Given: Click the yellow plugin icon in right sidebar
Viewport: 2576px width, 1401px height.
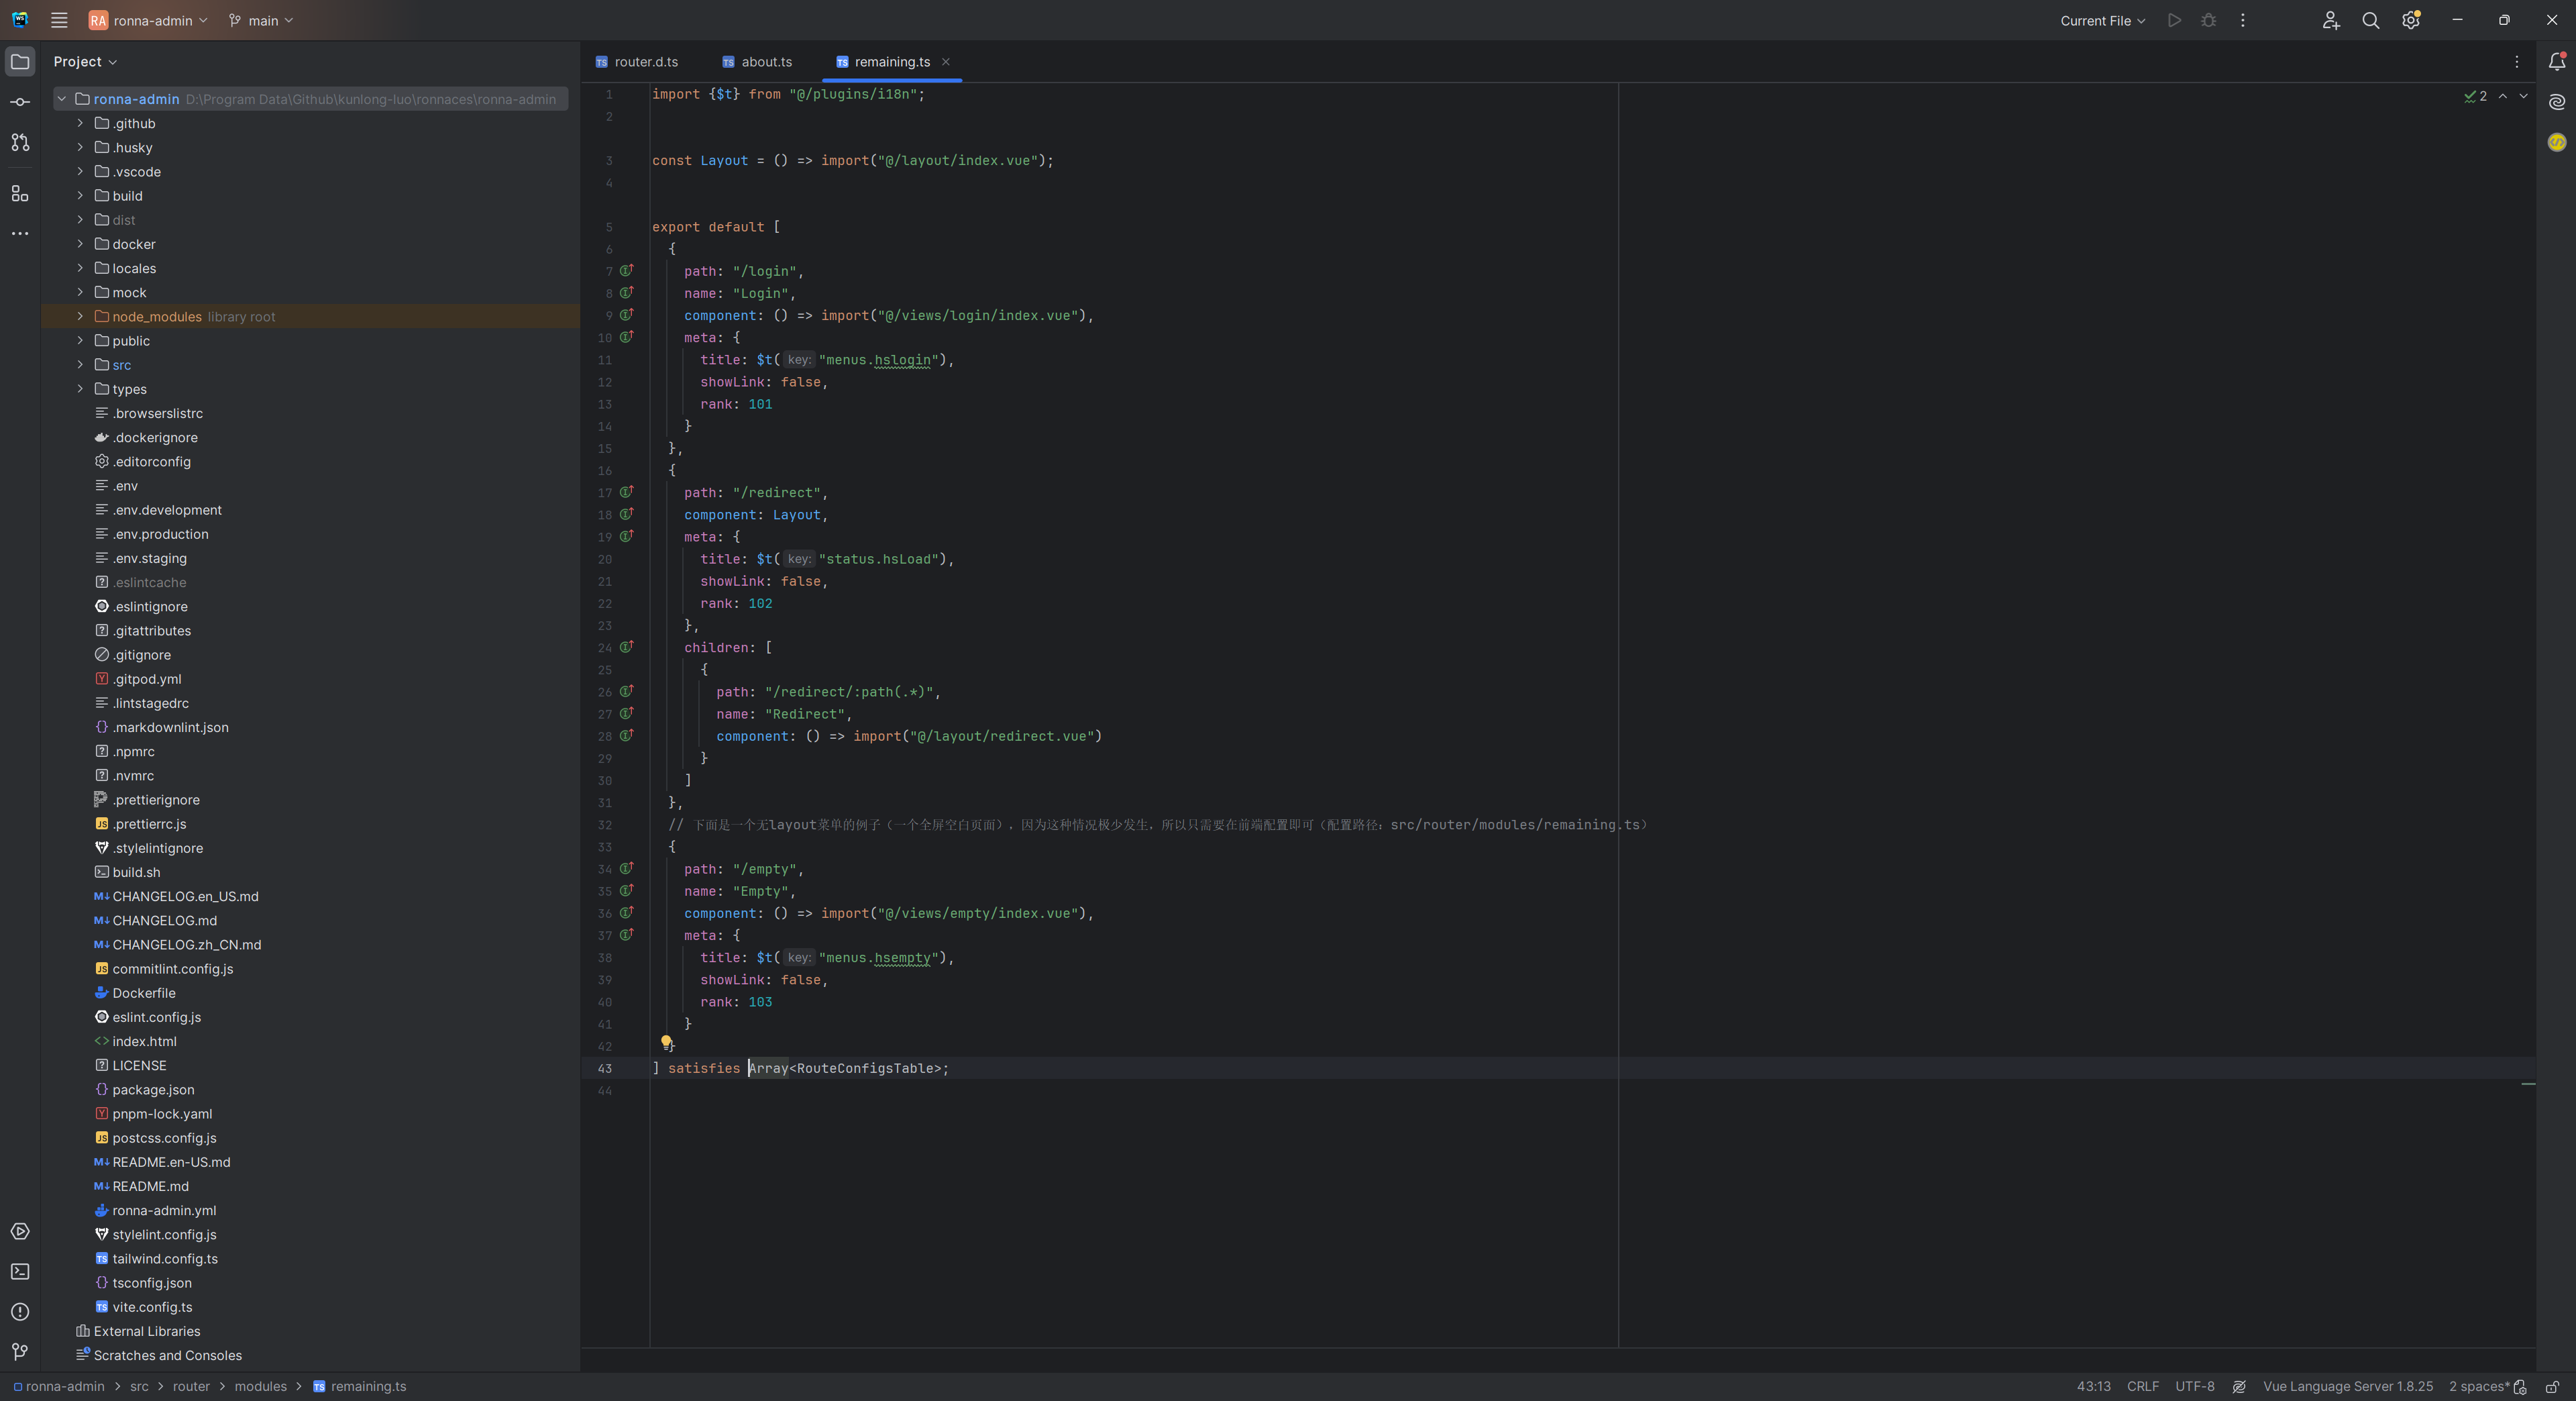Looking at the screenshot, I should point(2557,142).
